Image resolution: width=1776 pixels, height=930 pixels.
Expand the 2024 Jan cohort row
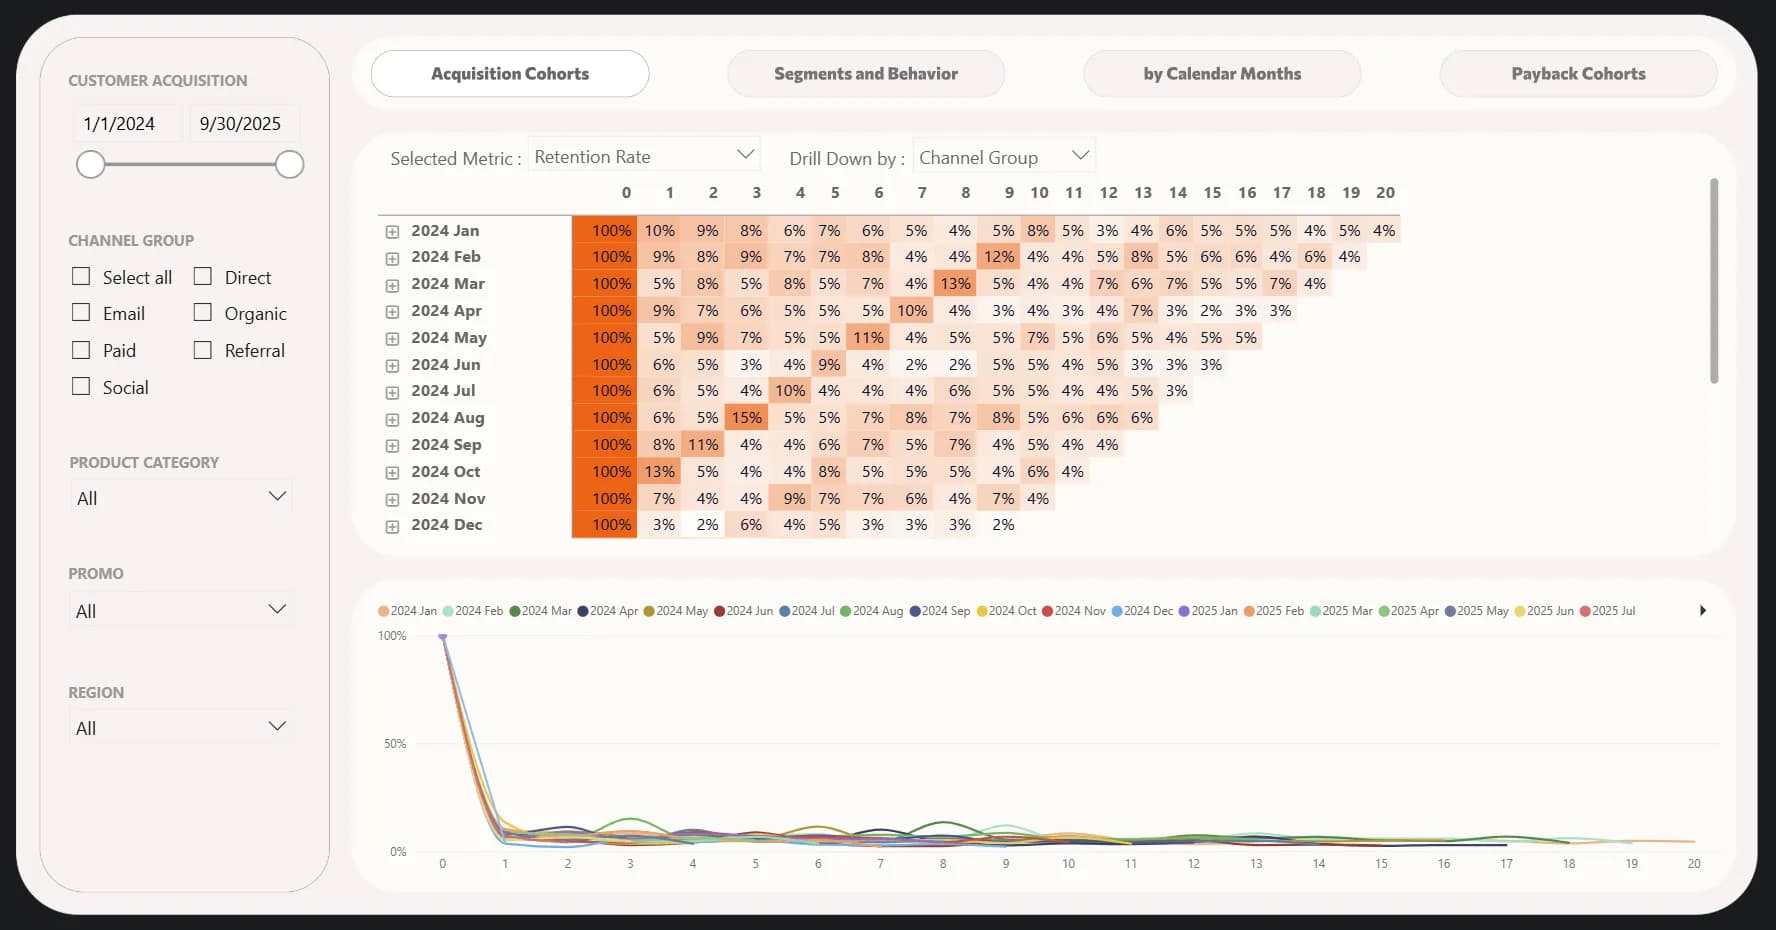coord(392,232)
